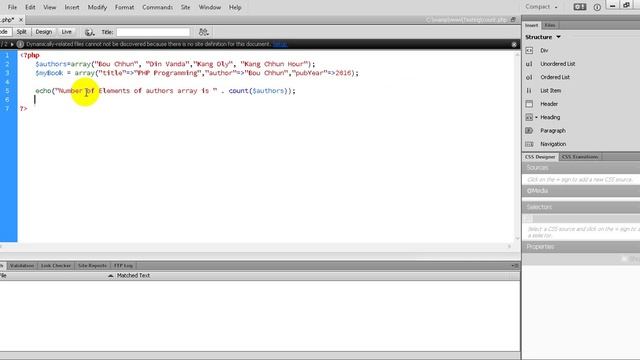Expand the Properties section header
The image size is (640, 360).
pos(581,247)
